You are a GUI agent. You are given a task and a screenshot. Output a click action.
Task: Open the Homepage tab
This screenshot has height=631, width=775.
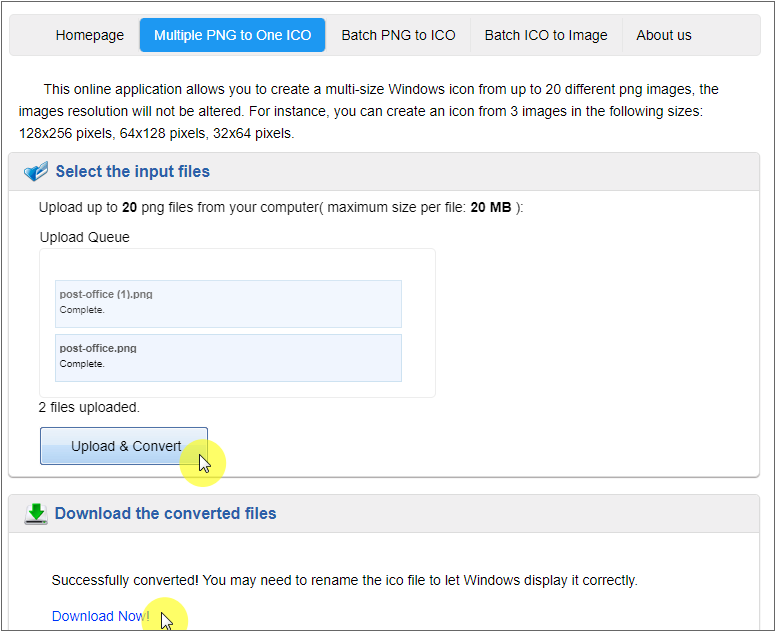point(90,35)
